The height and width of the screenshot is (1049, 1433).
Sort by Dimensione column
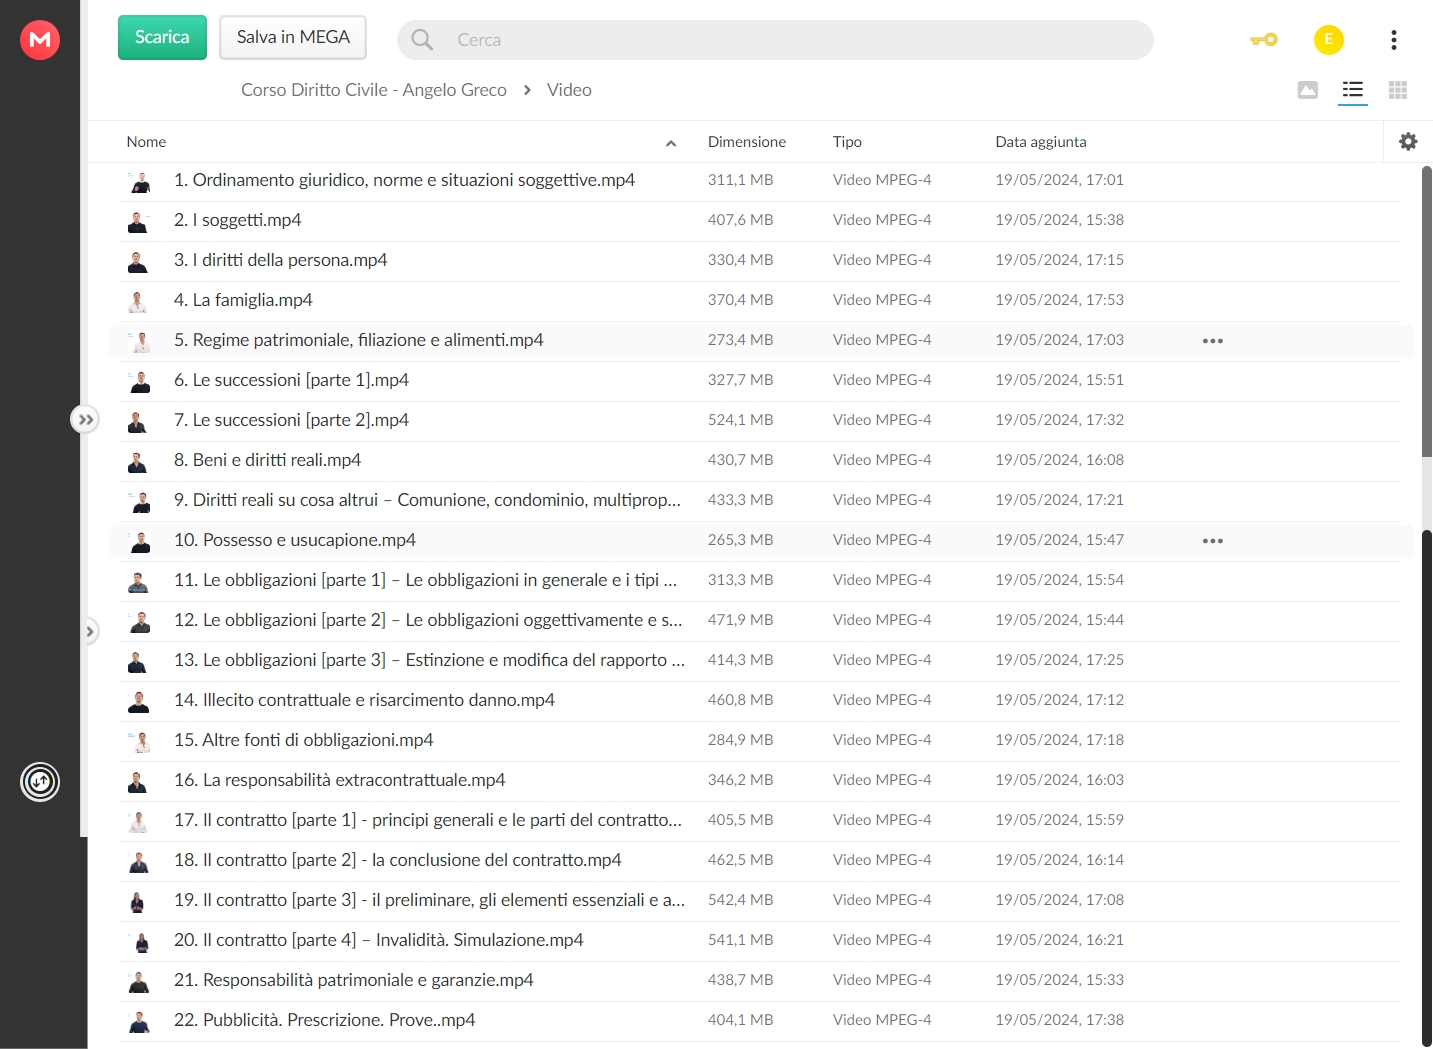pos(747,142)
